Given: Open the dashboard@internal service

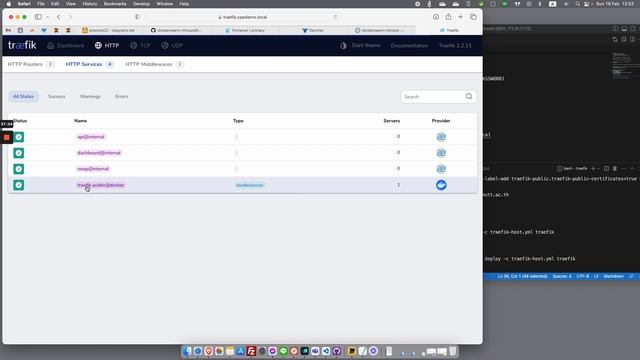Looking at the screenshot, I should click(x=99, y=153).
